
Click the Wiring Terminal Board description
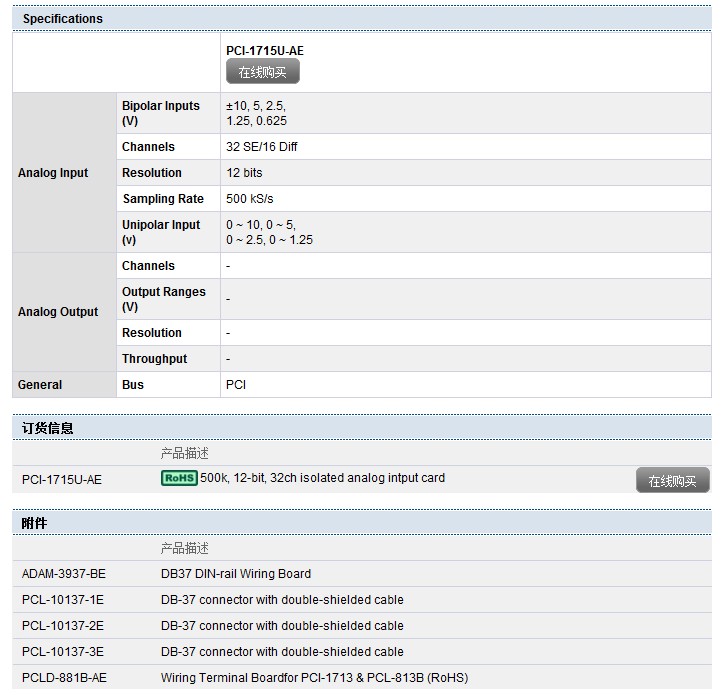(314, 678)
